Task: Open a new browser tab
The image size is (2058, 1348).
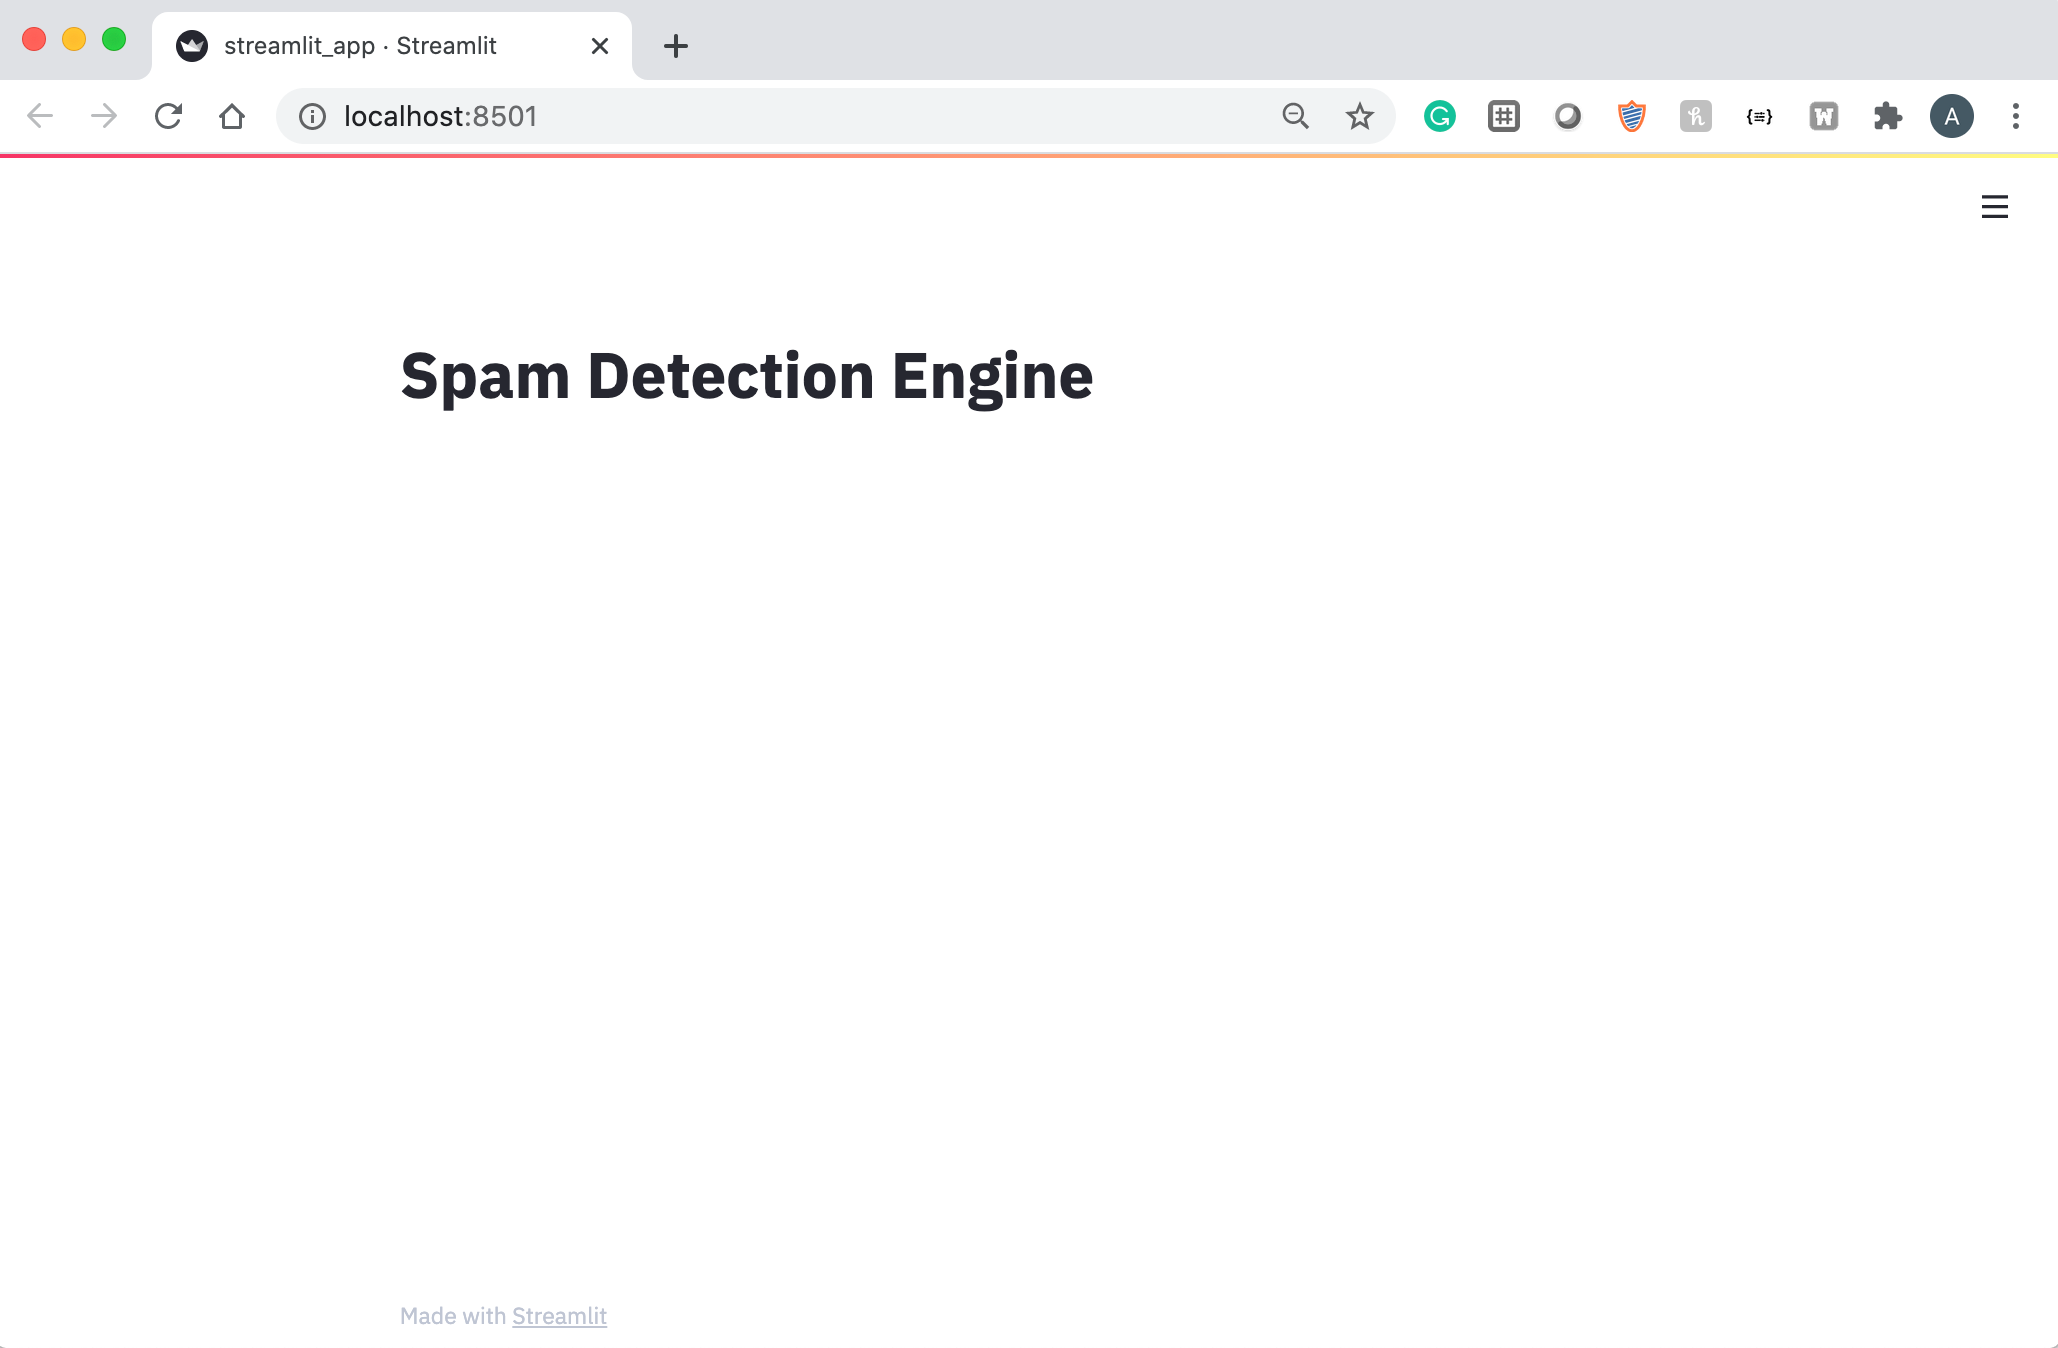Action: [676, 46]
